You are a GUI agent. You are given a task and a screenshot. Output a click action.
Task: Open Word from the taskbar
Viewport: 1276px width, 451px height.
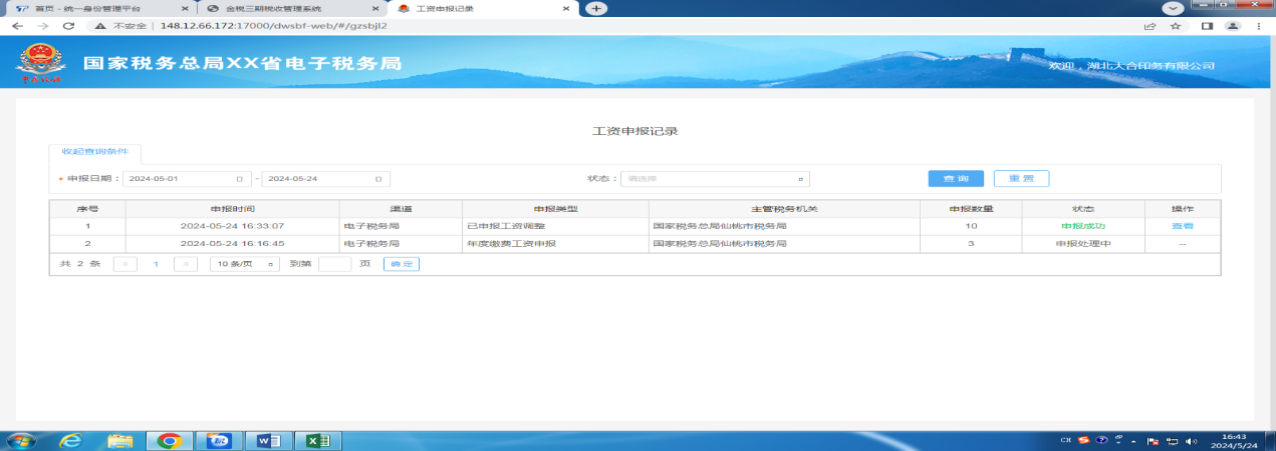coord(268,440)
